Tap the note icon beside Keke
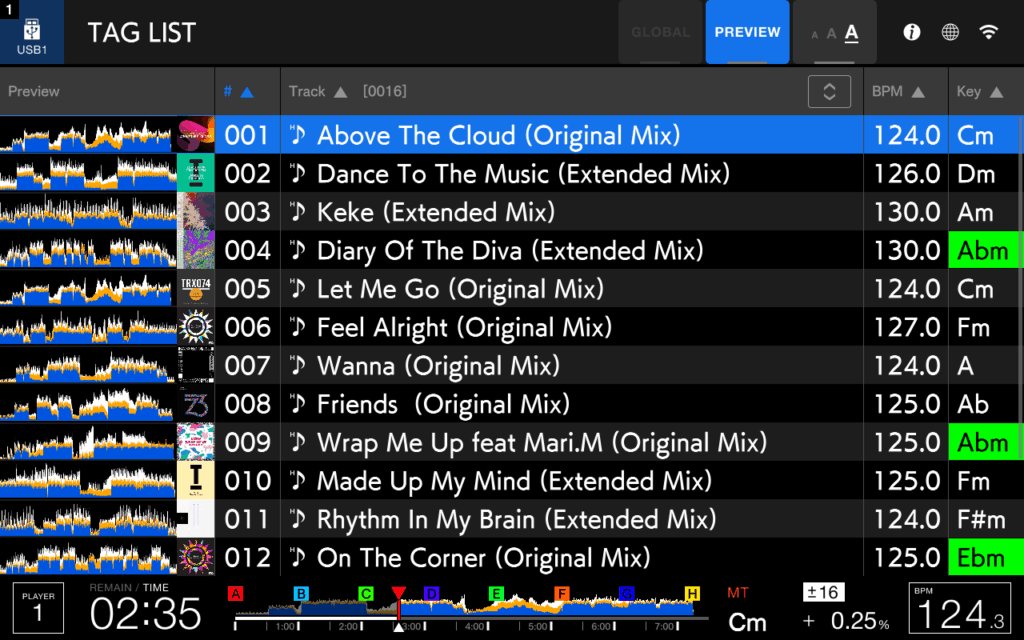Image resolution: width=1024 pixels, height=640 pixels. pyautogui.click(x=298, y=211)
